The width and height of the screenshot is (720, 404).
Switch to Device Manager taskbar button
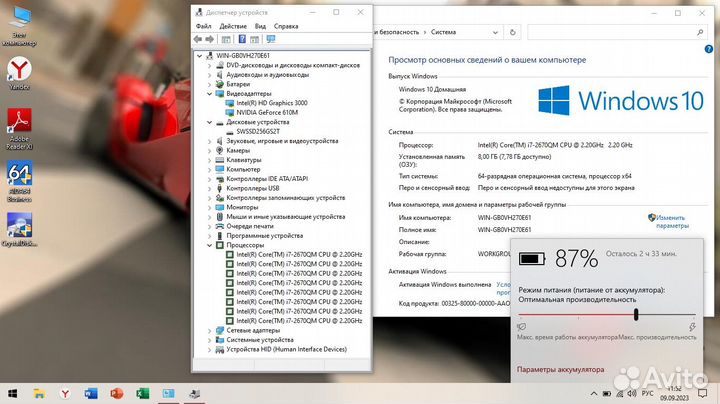click(194, 393)
